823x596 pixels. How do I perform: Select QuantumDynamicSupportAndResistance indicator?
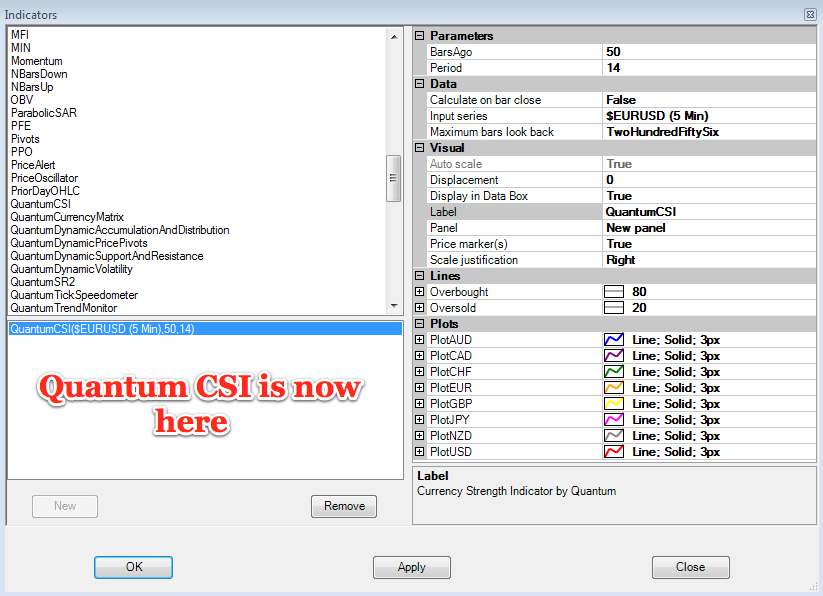click(x=107, y=256)
